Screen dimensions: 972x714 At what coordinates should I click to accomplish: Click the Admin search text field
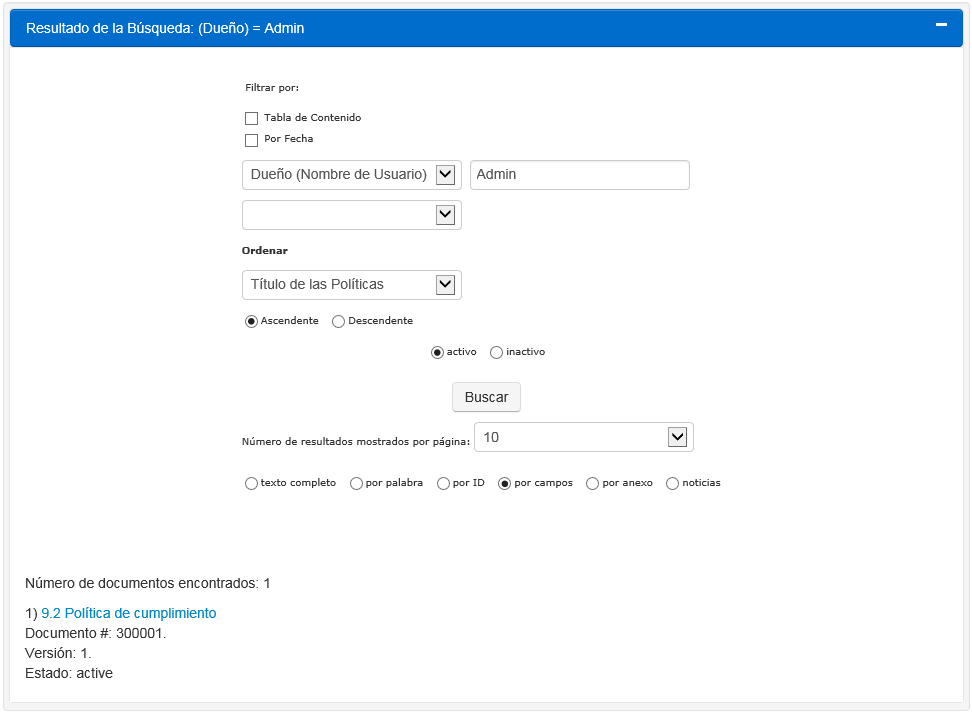click(579, 175)
